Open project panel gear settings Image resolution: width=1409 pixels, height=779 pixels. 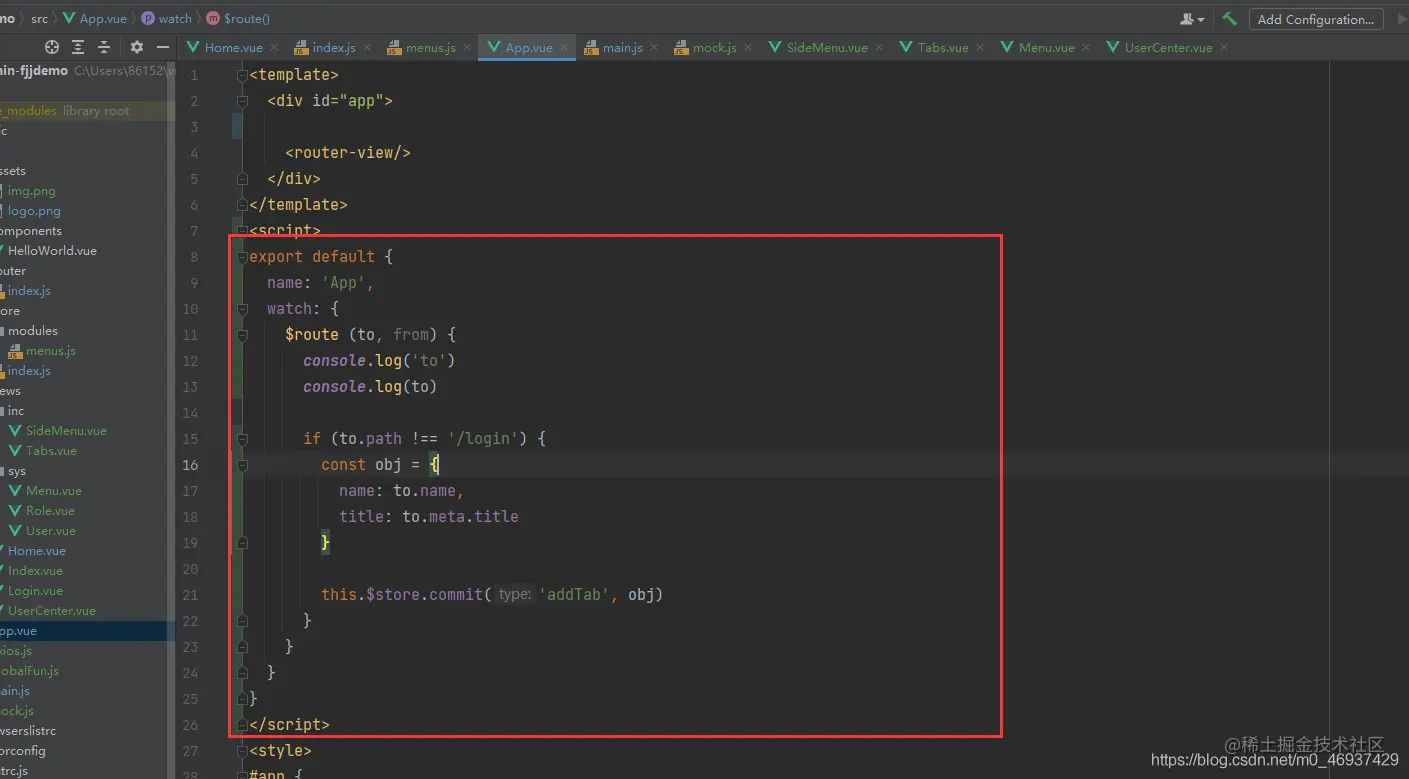point(137,47)
